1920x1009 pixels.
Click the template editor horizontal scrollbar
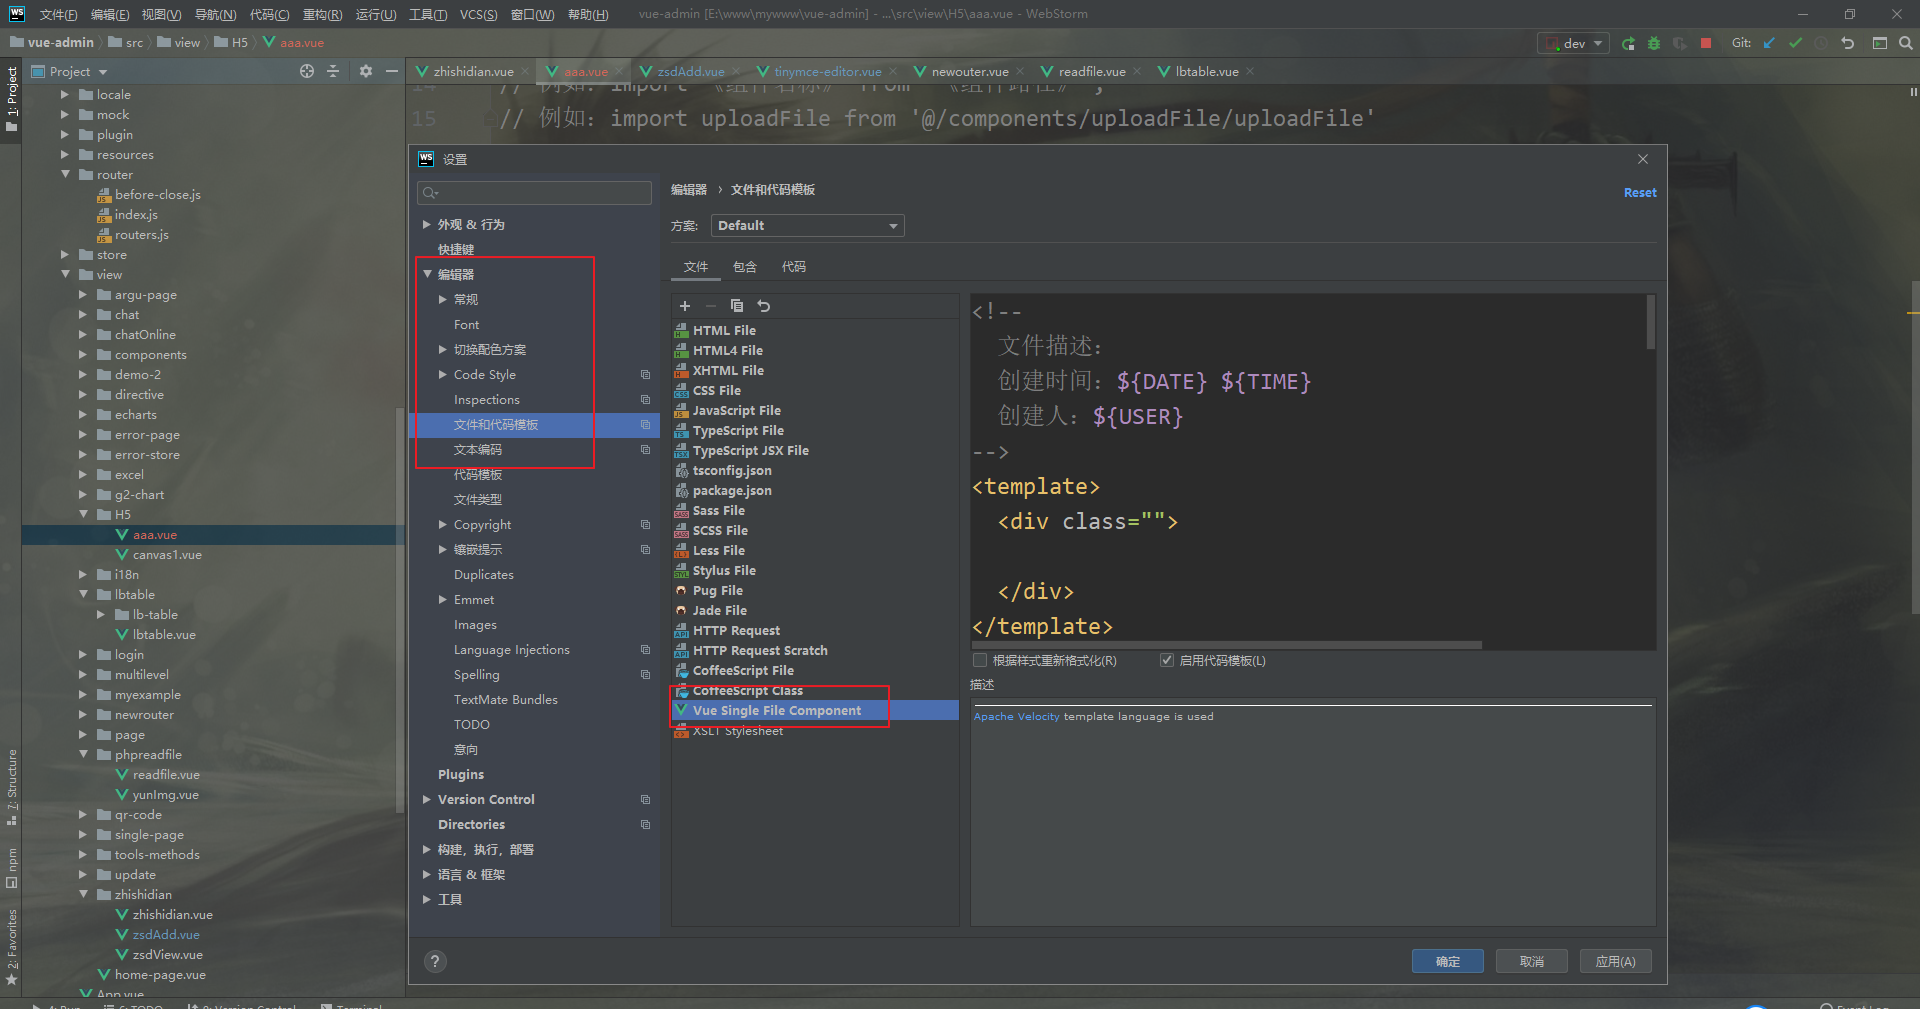click(x=1226, y=645)
